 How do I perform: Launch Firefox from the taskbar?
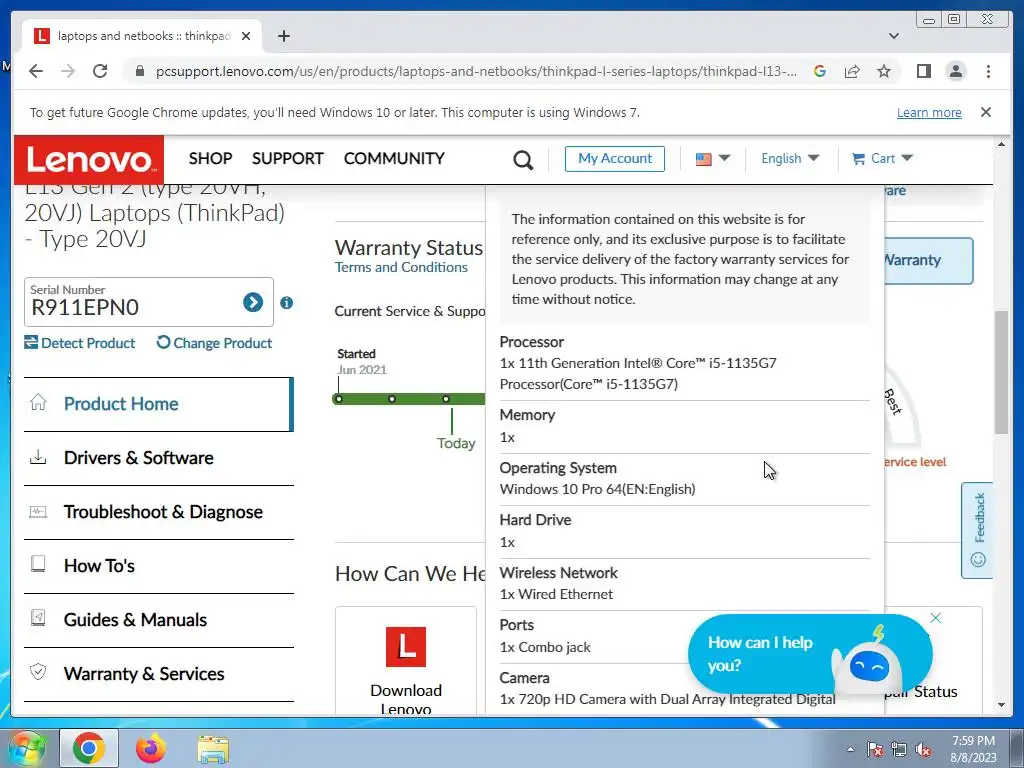click(x=151, y=748)
